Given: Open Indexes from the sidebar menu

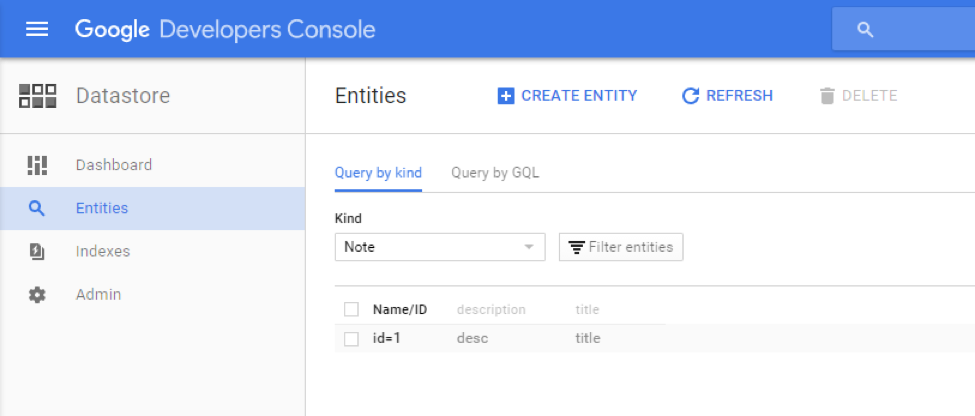Looking at the screenshot, I should click(x=103, y=252).
